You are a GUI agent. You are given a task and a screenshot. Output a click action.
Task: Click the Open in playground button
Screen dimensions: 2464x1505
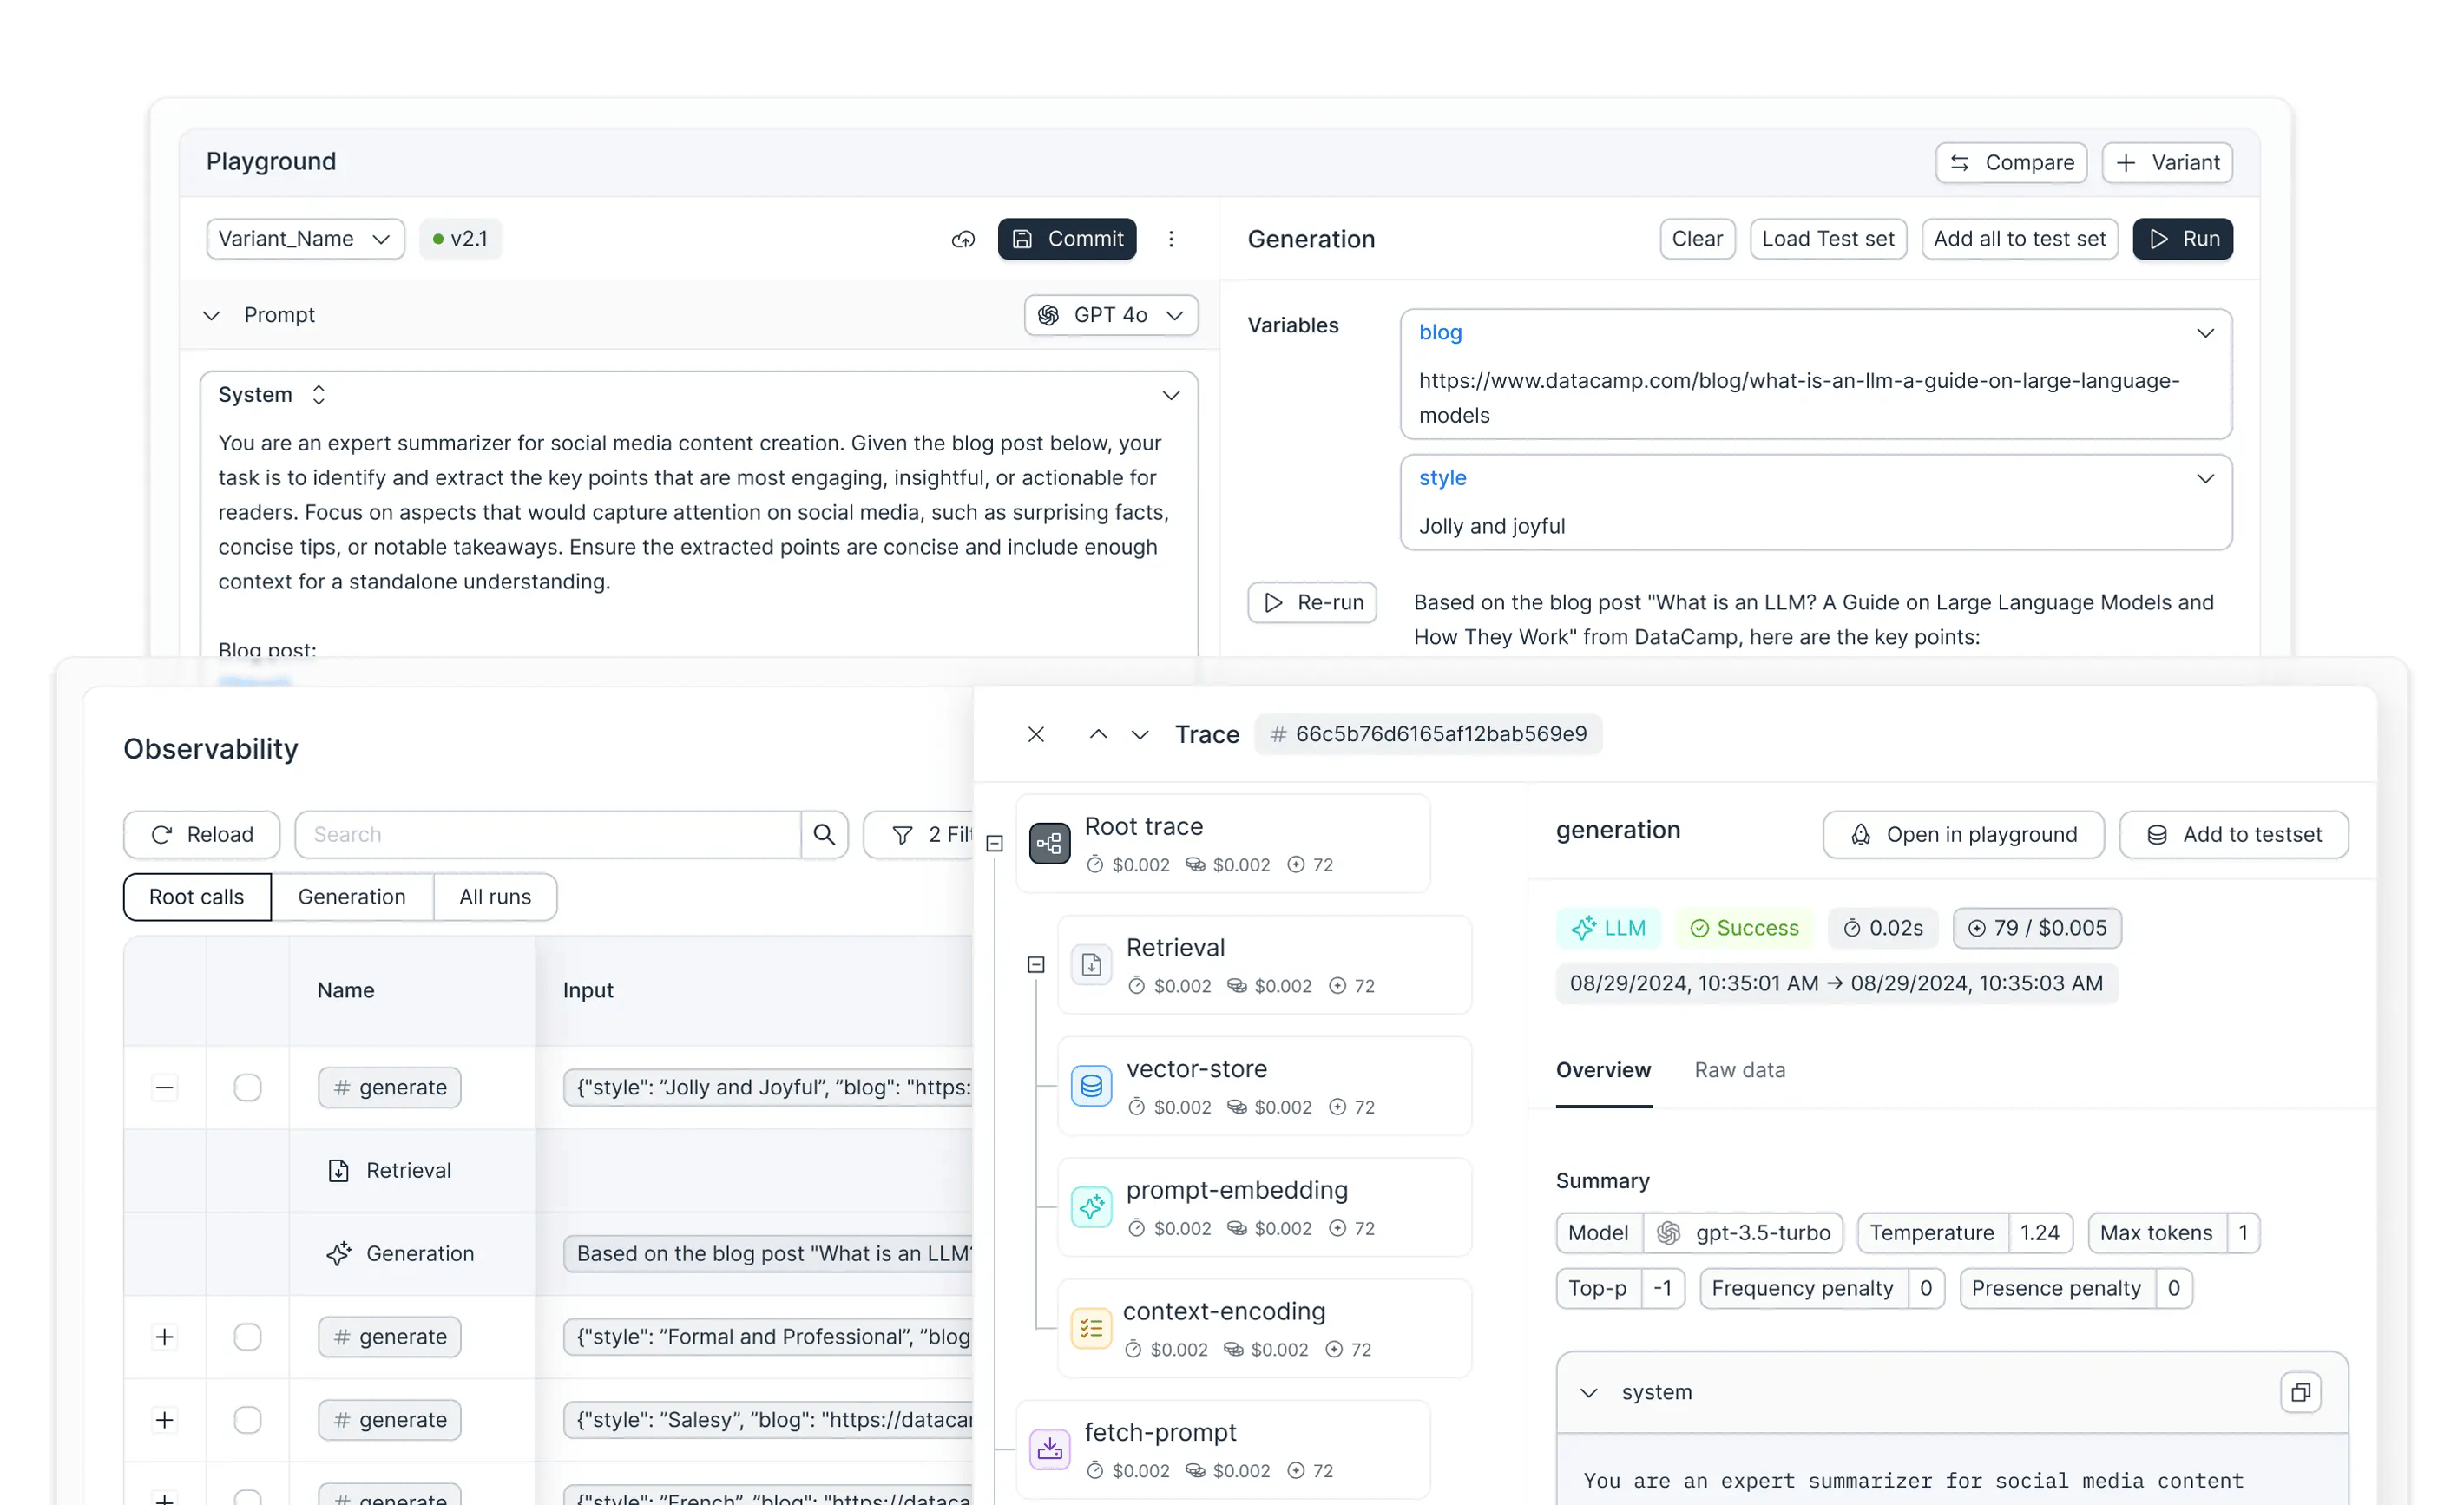(1963, 834)
